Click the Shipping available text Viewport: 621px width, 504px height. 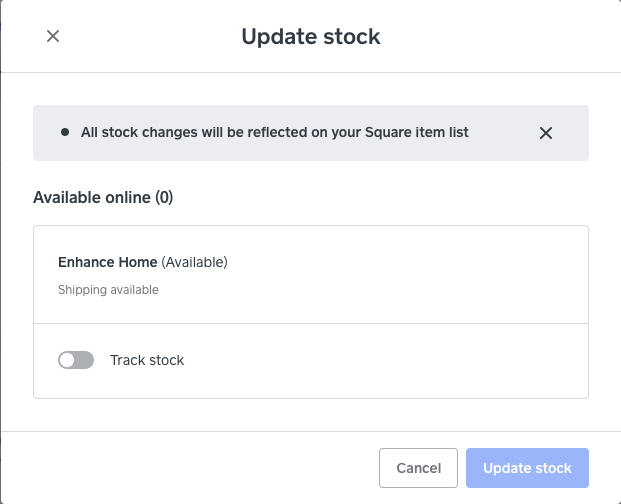(108, 290)
